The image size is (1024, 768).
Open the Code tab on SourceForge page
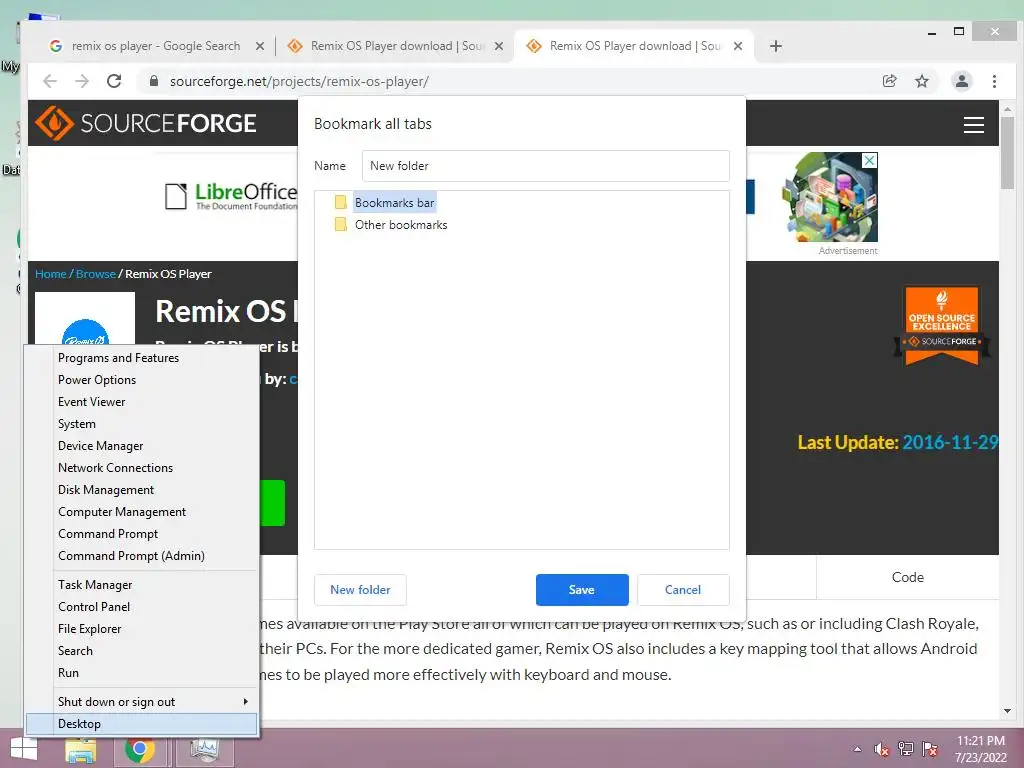pos(908,577)
